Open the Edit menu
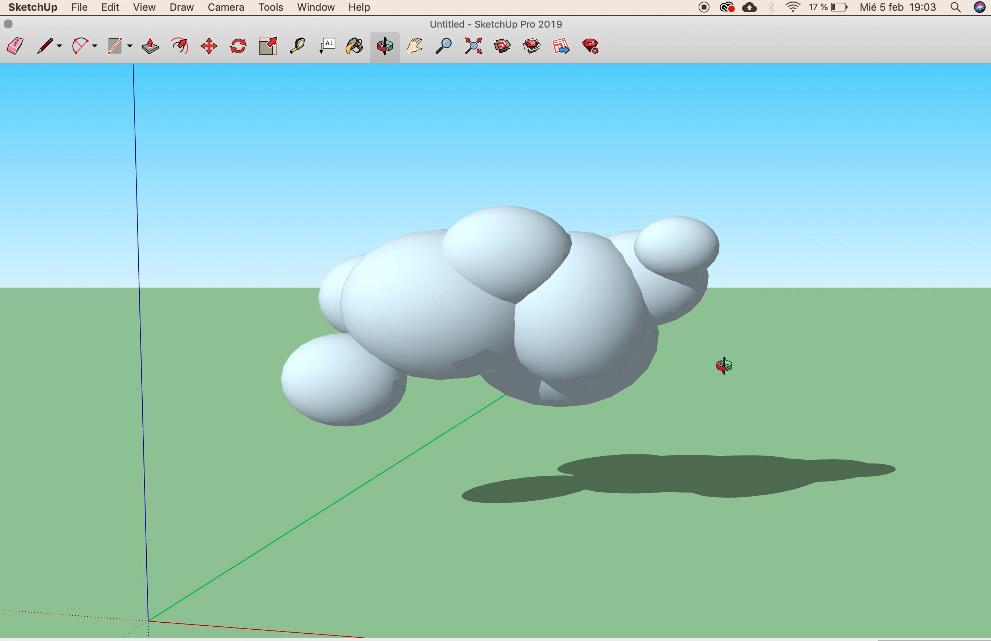991x641 pixels. [110, 8]
